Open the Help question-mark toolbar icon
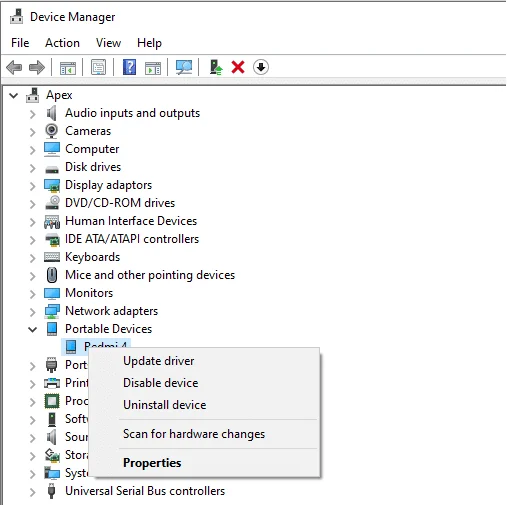 tap(129, 67)
